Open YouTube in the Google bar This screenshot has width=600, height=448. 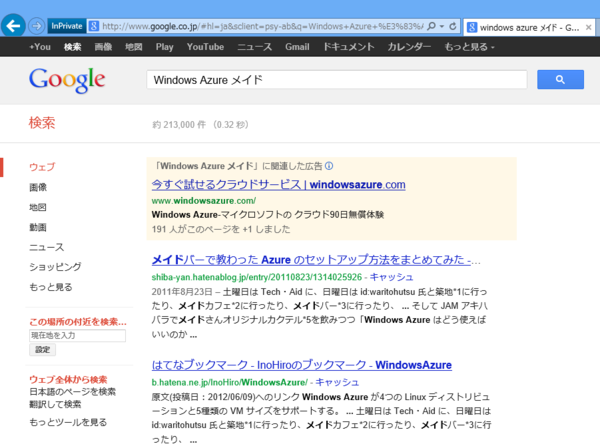(x=205, y=47)
